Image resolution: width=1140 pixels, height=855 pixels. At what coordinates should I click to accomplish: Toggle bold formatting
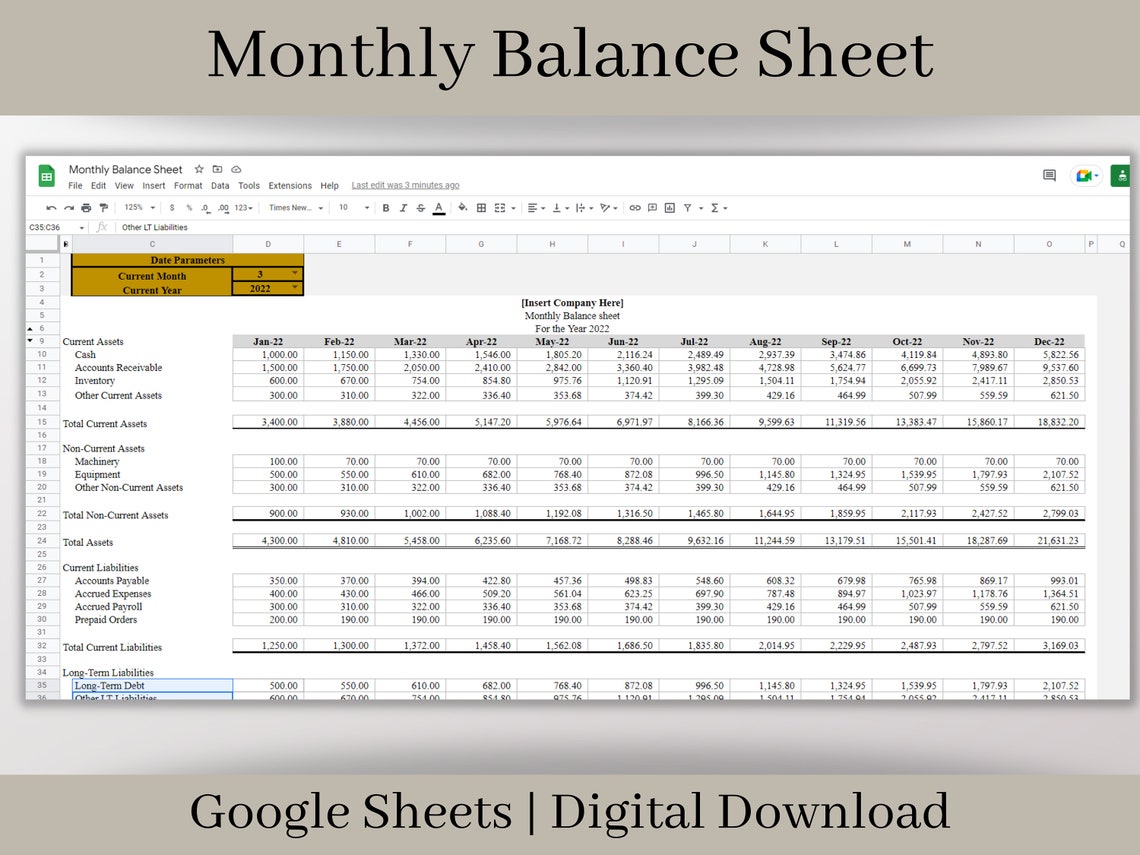(386, 207)
